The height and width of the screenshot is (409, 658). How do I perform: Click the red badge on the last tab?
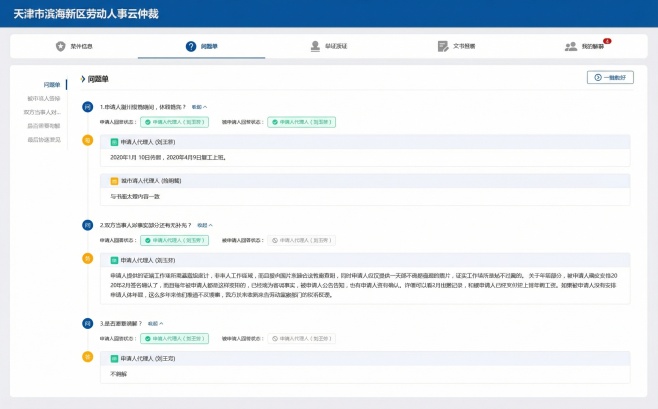[607, 41]
